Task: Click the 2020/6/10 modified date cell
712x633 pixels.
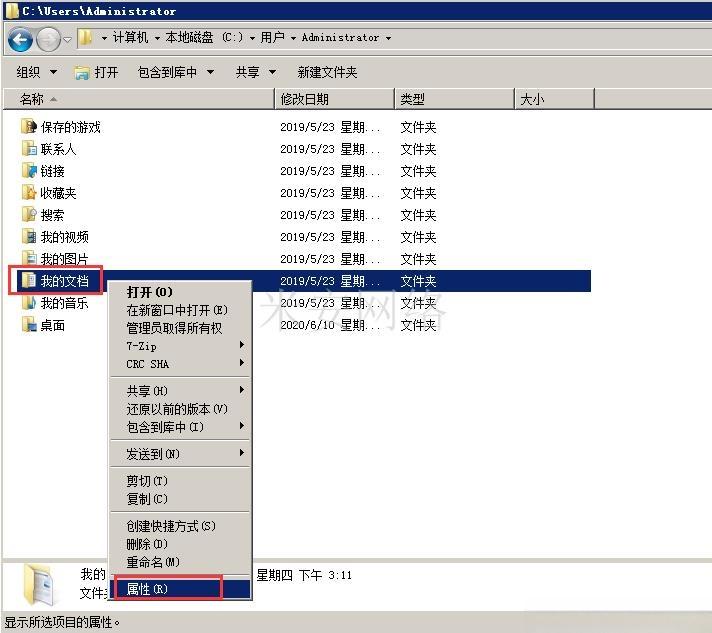Action: click(x=330, y=325)
